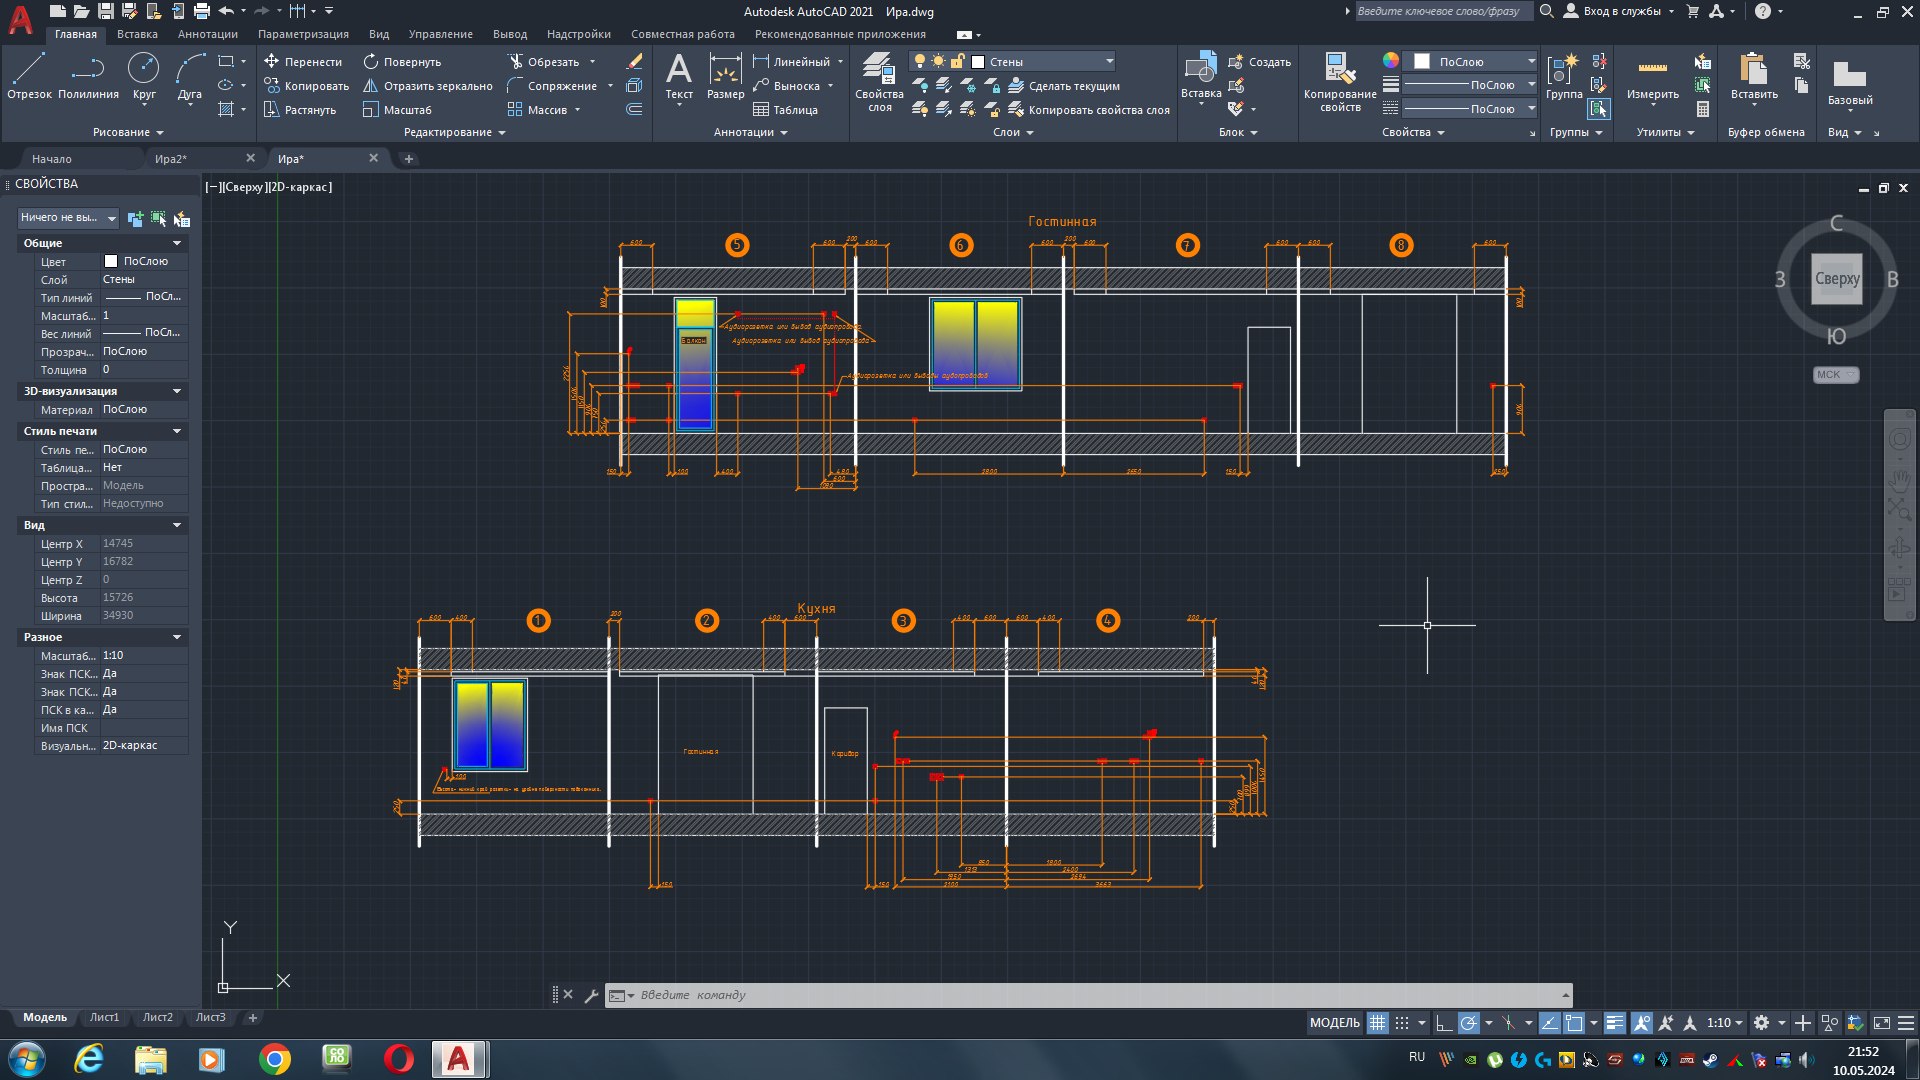Click the МСК coordinate system button

coord(1835,375)
